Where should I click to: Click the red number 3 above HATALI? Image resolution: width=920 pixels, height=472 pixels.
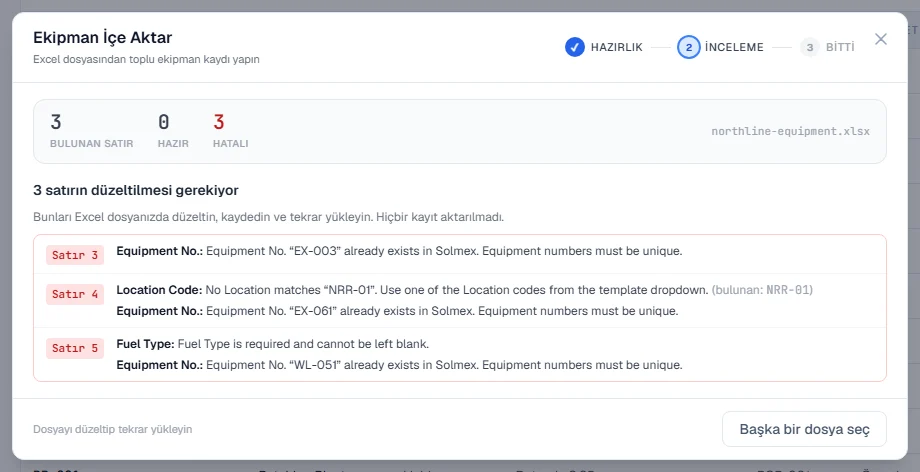coord(219,122)
